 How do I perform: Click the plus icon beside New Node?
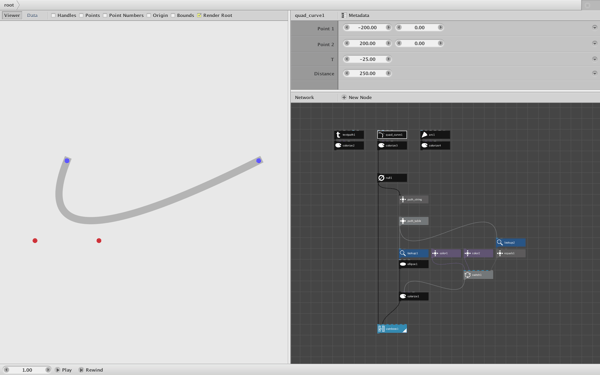(344, 98)
